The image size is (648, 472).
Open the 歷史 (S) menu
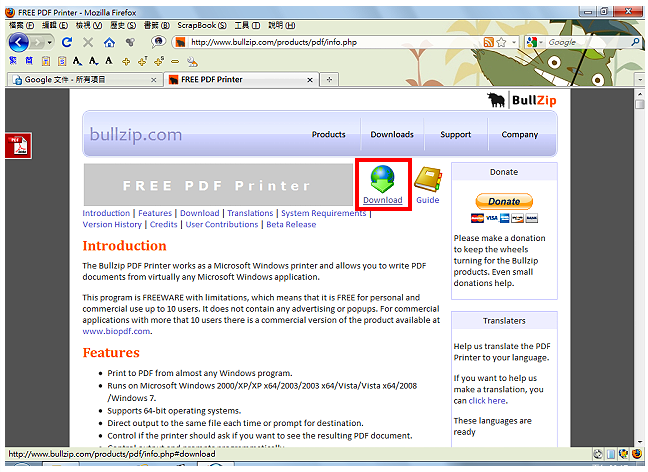(x=123, y=25)
